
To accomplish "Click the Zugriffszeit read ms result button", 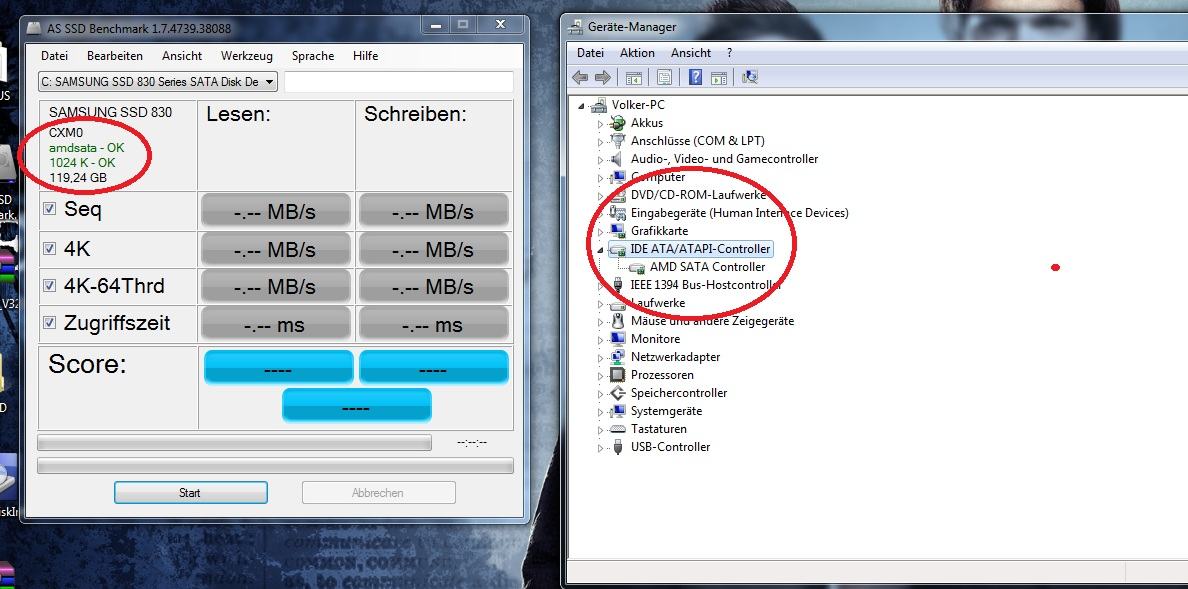I will [275, 324].
